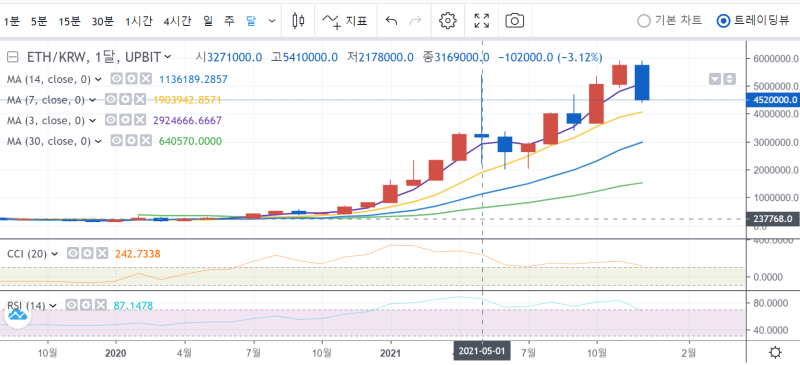This screenshot has width=800, height=365.
Task: Click the 87.1478 RSI value
Action: click(133, 306)
